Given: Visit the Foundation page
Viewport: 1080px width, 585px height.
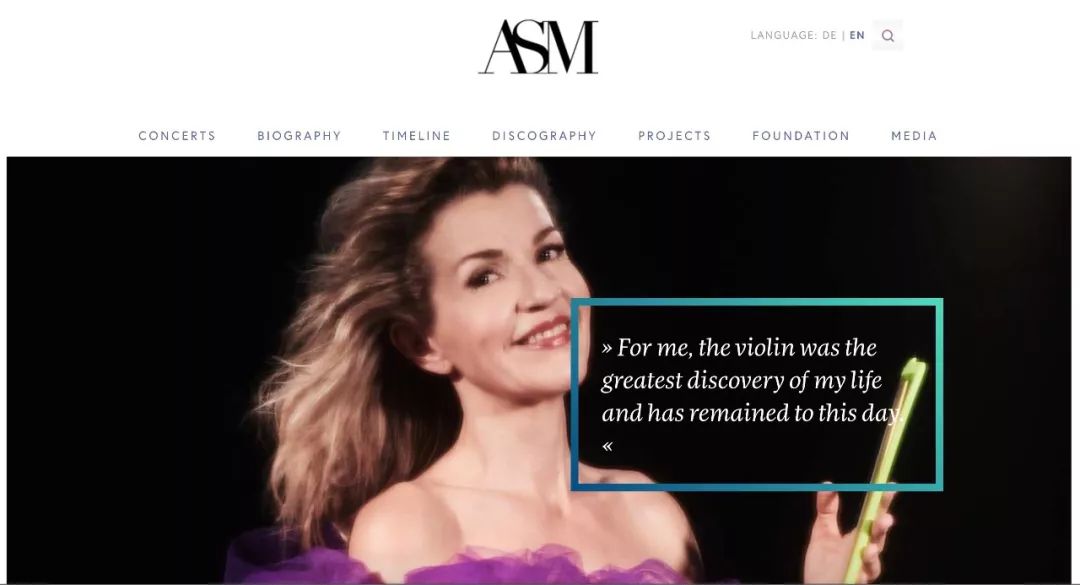Looking at the screenshot, I should pos(801,136).
